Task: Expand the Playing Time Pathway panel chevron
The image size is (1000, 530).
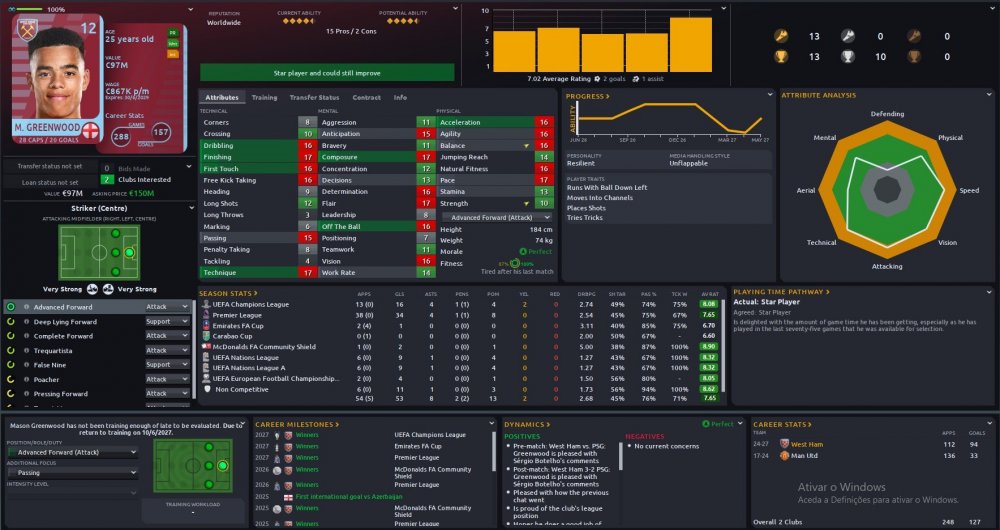Action: pos(991,291)
